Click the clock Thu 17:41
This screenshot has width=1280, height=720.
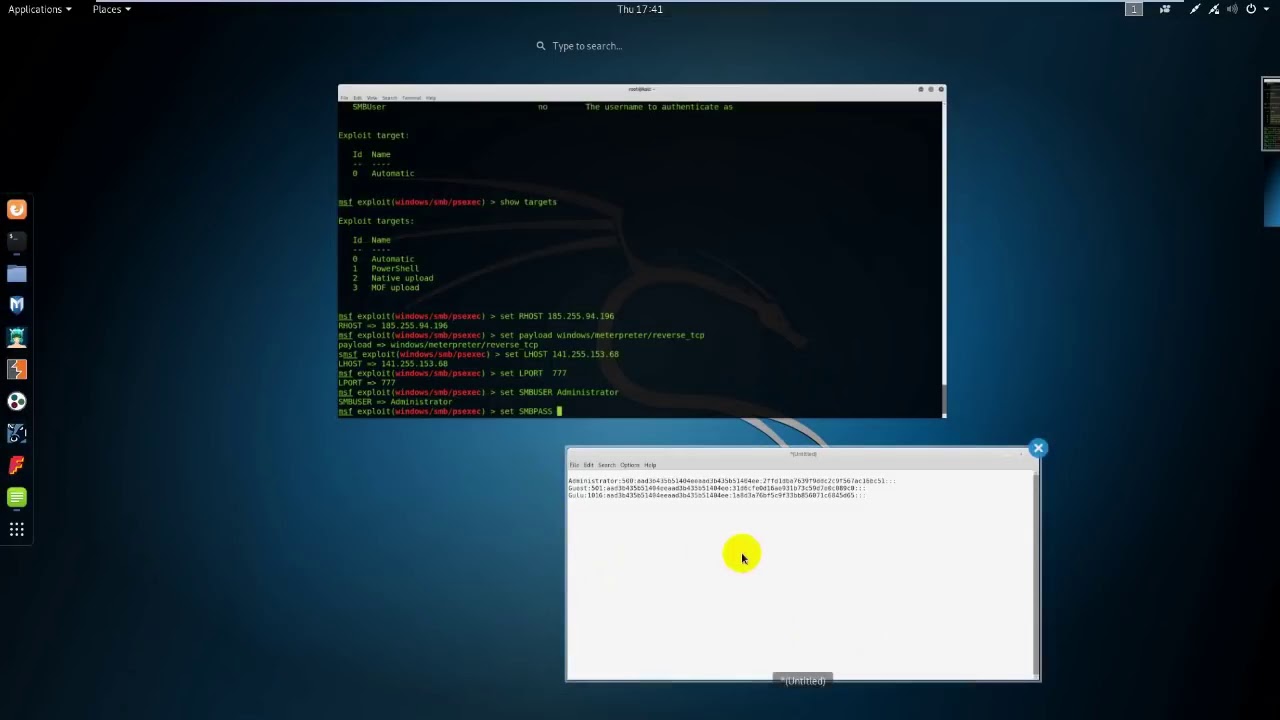click(x=640, y=9)
